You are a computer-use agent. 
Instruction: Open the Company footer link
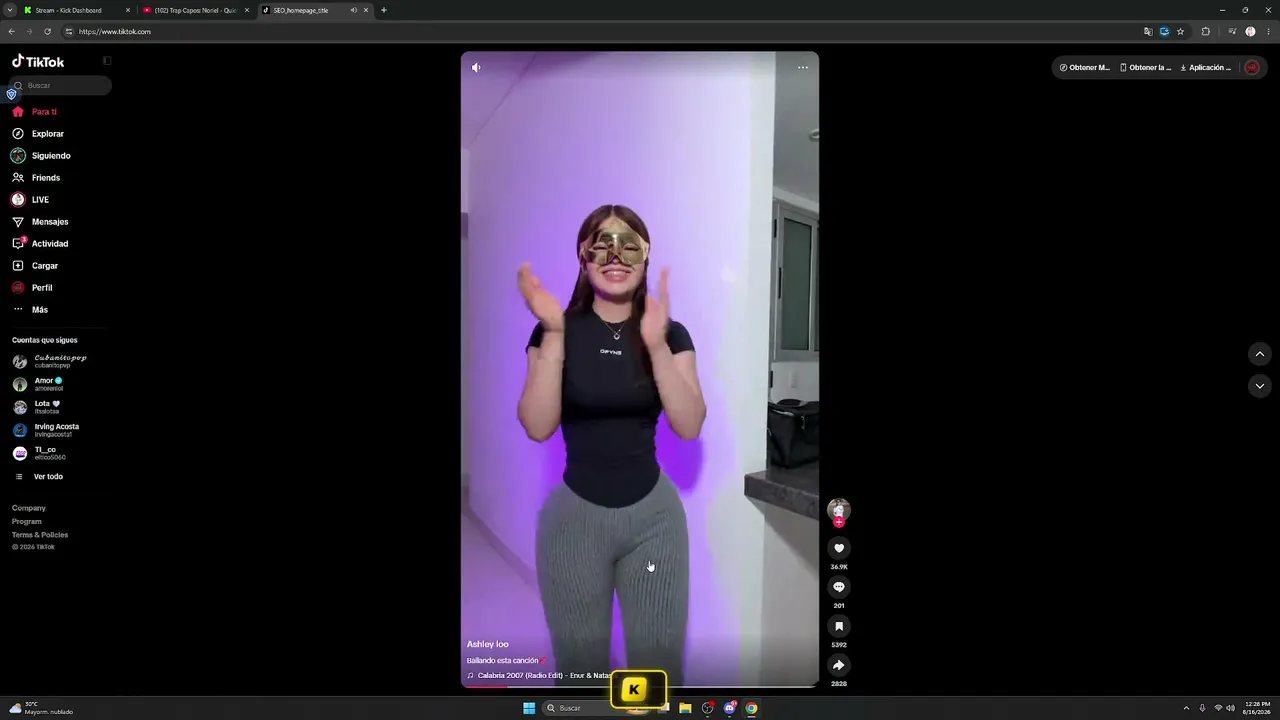[x=29, y=508]
